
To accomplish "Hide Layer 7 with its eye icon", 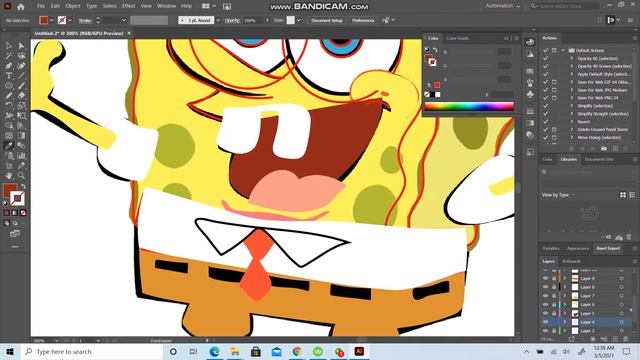I will tap(545, 296).
